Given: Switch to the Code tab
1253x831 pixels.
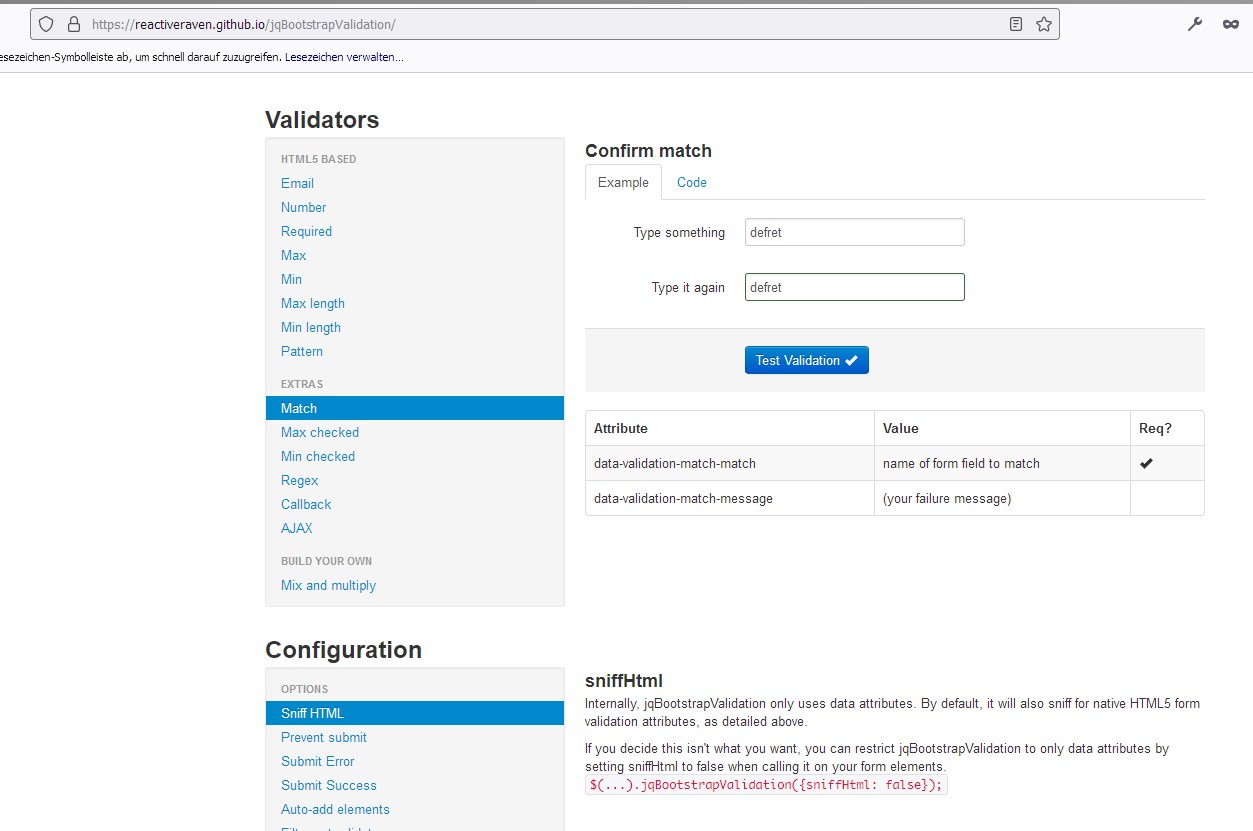Looking at the screenshot, I should [x=691, y=182].
